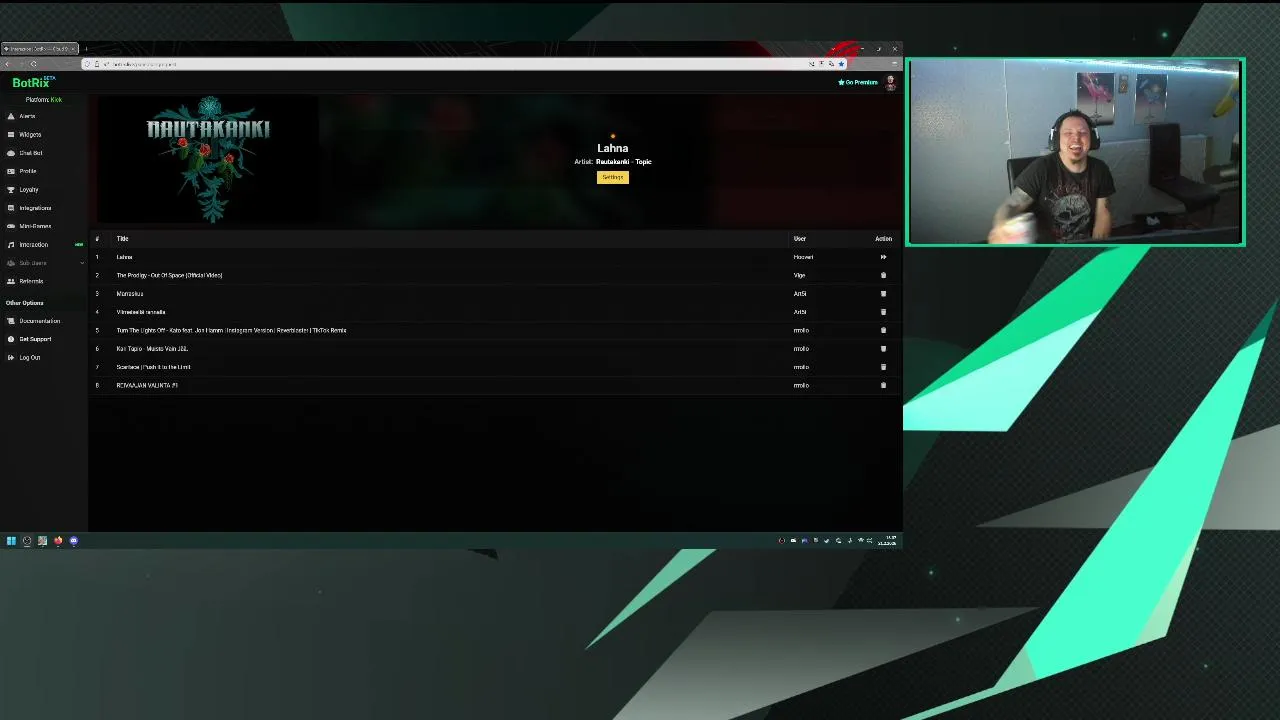Click the REIVAAJAN VALINTA #1 title
Screen dimensions: 1280x720
pos(147,385)
